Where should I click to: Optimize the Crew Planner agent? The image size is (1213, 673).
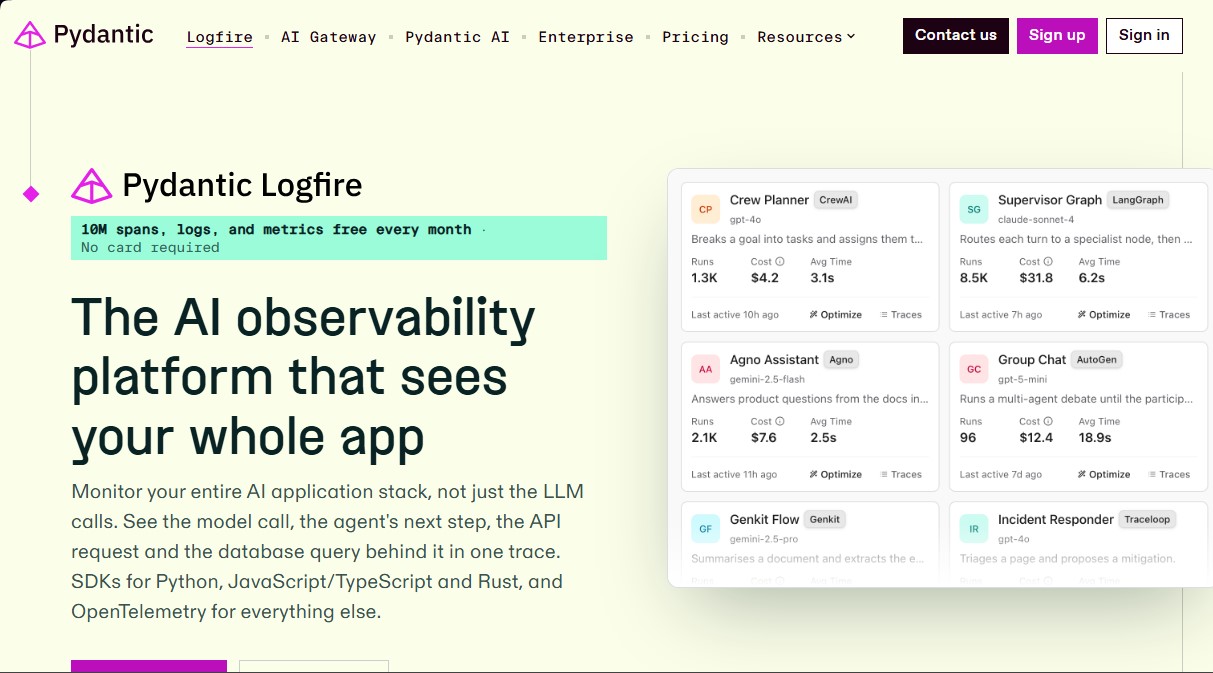point(836,315)
